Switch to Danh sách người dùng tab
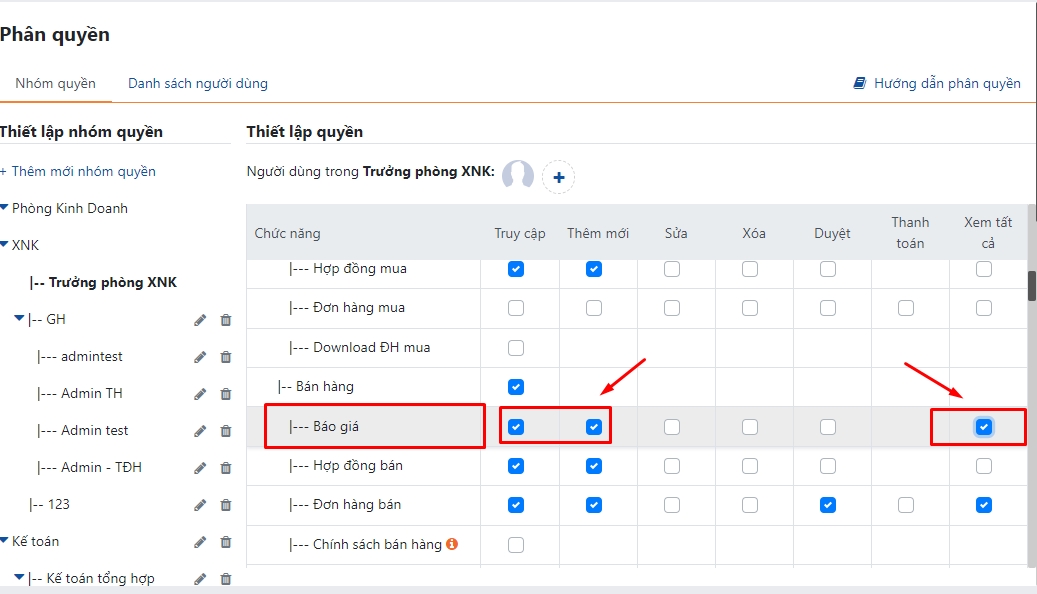The height and width of the screenshot is (594, 1037). point(197,83)
